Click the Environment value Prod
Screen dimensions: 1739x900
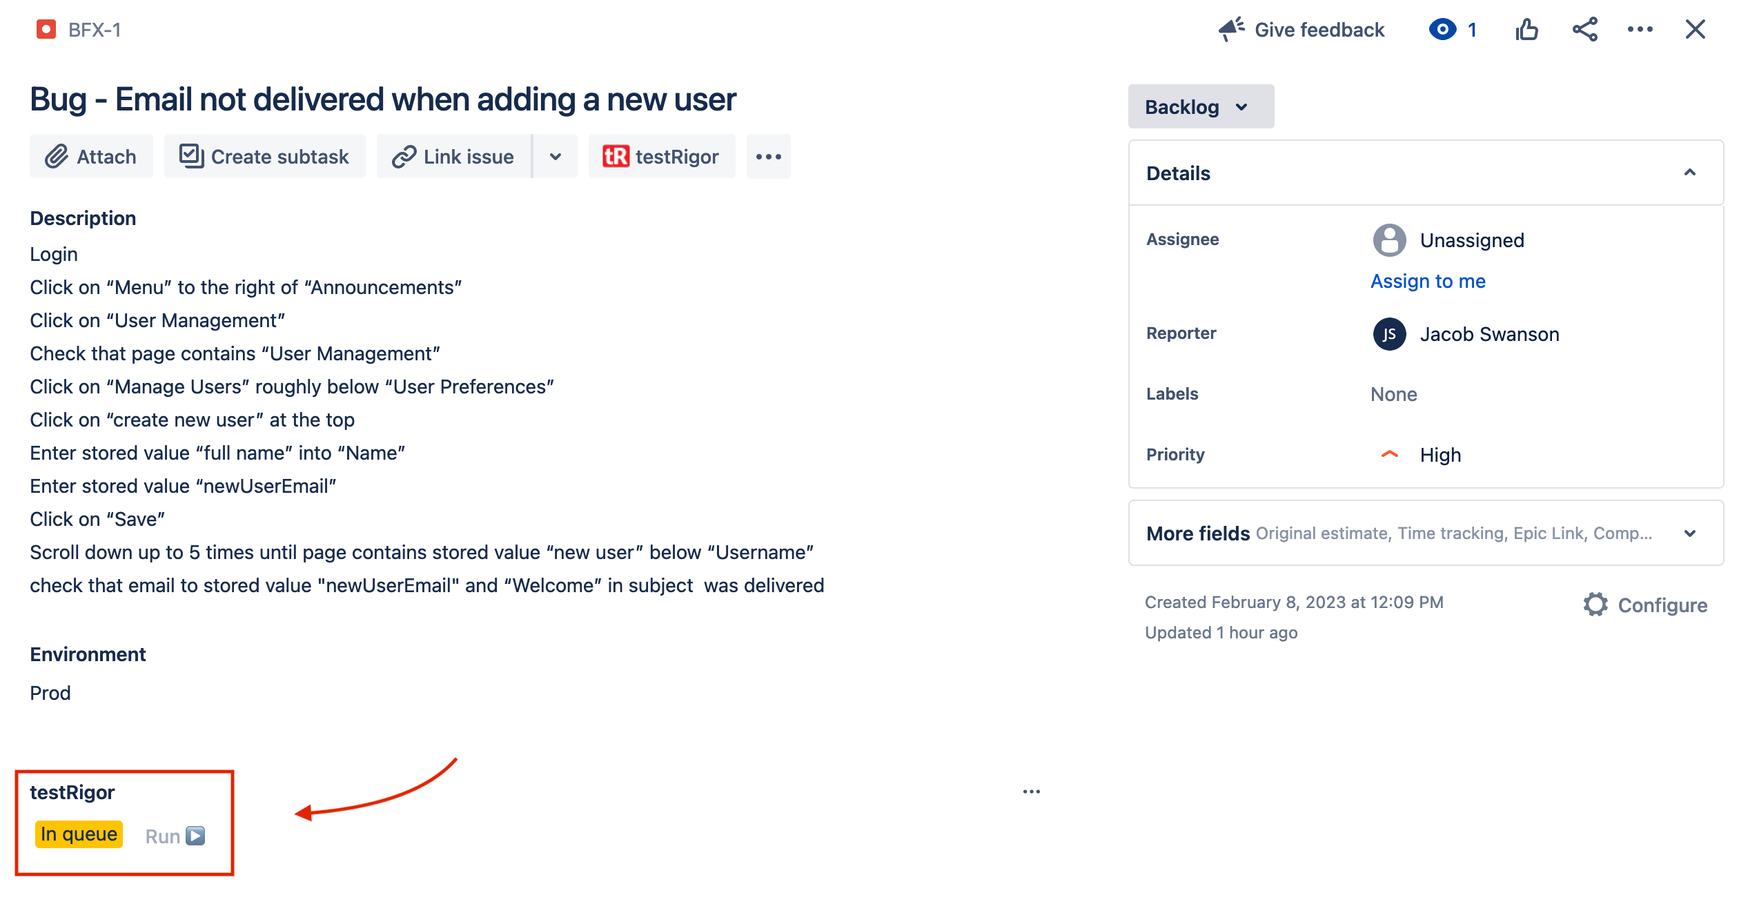click(50, 693)
